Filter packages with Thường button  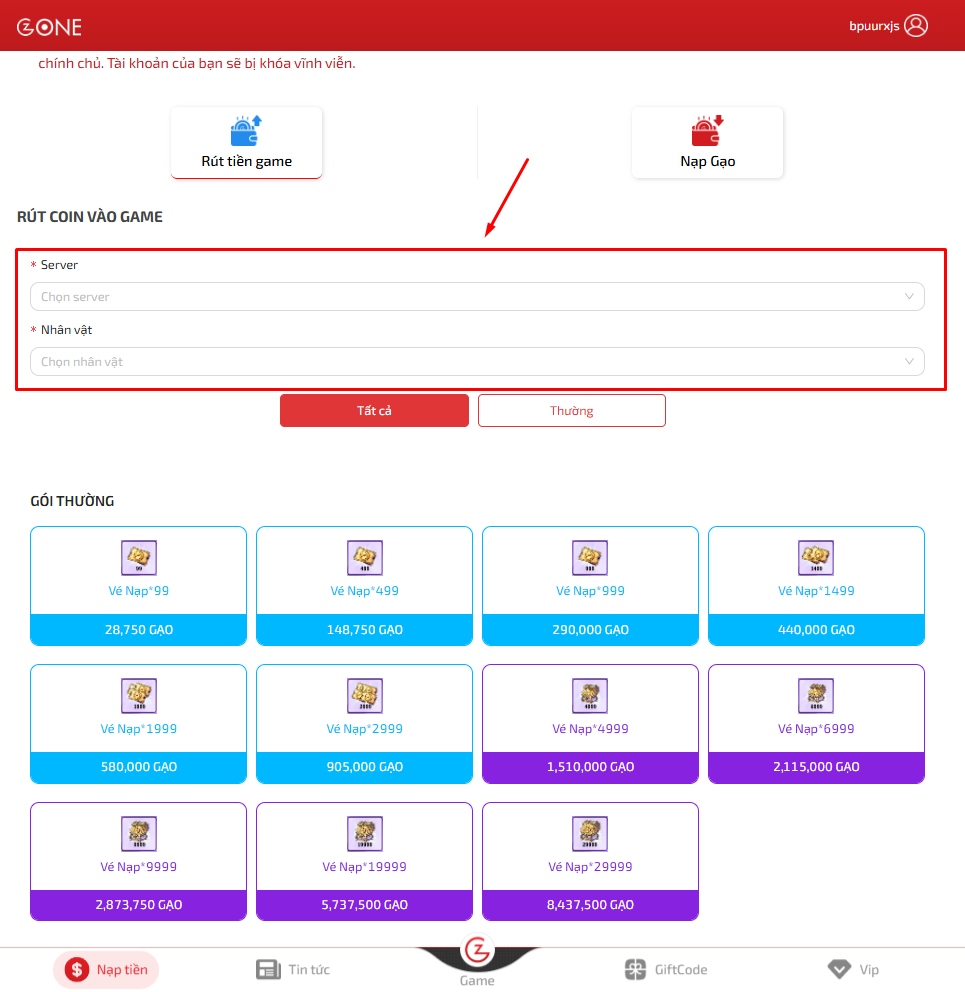[571, 411]
